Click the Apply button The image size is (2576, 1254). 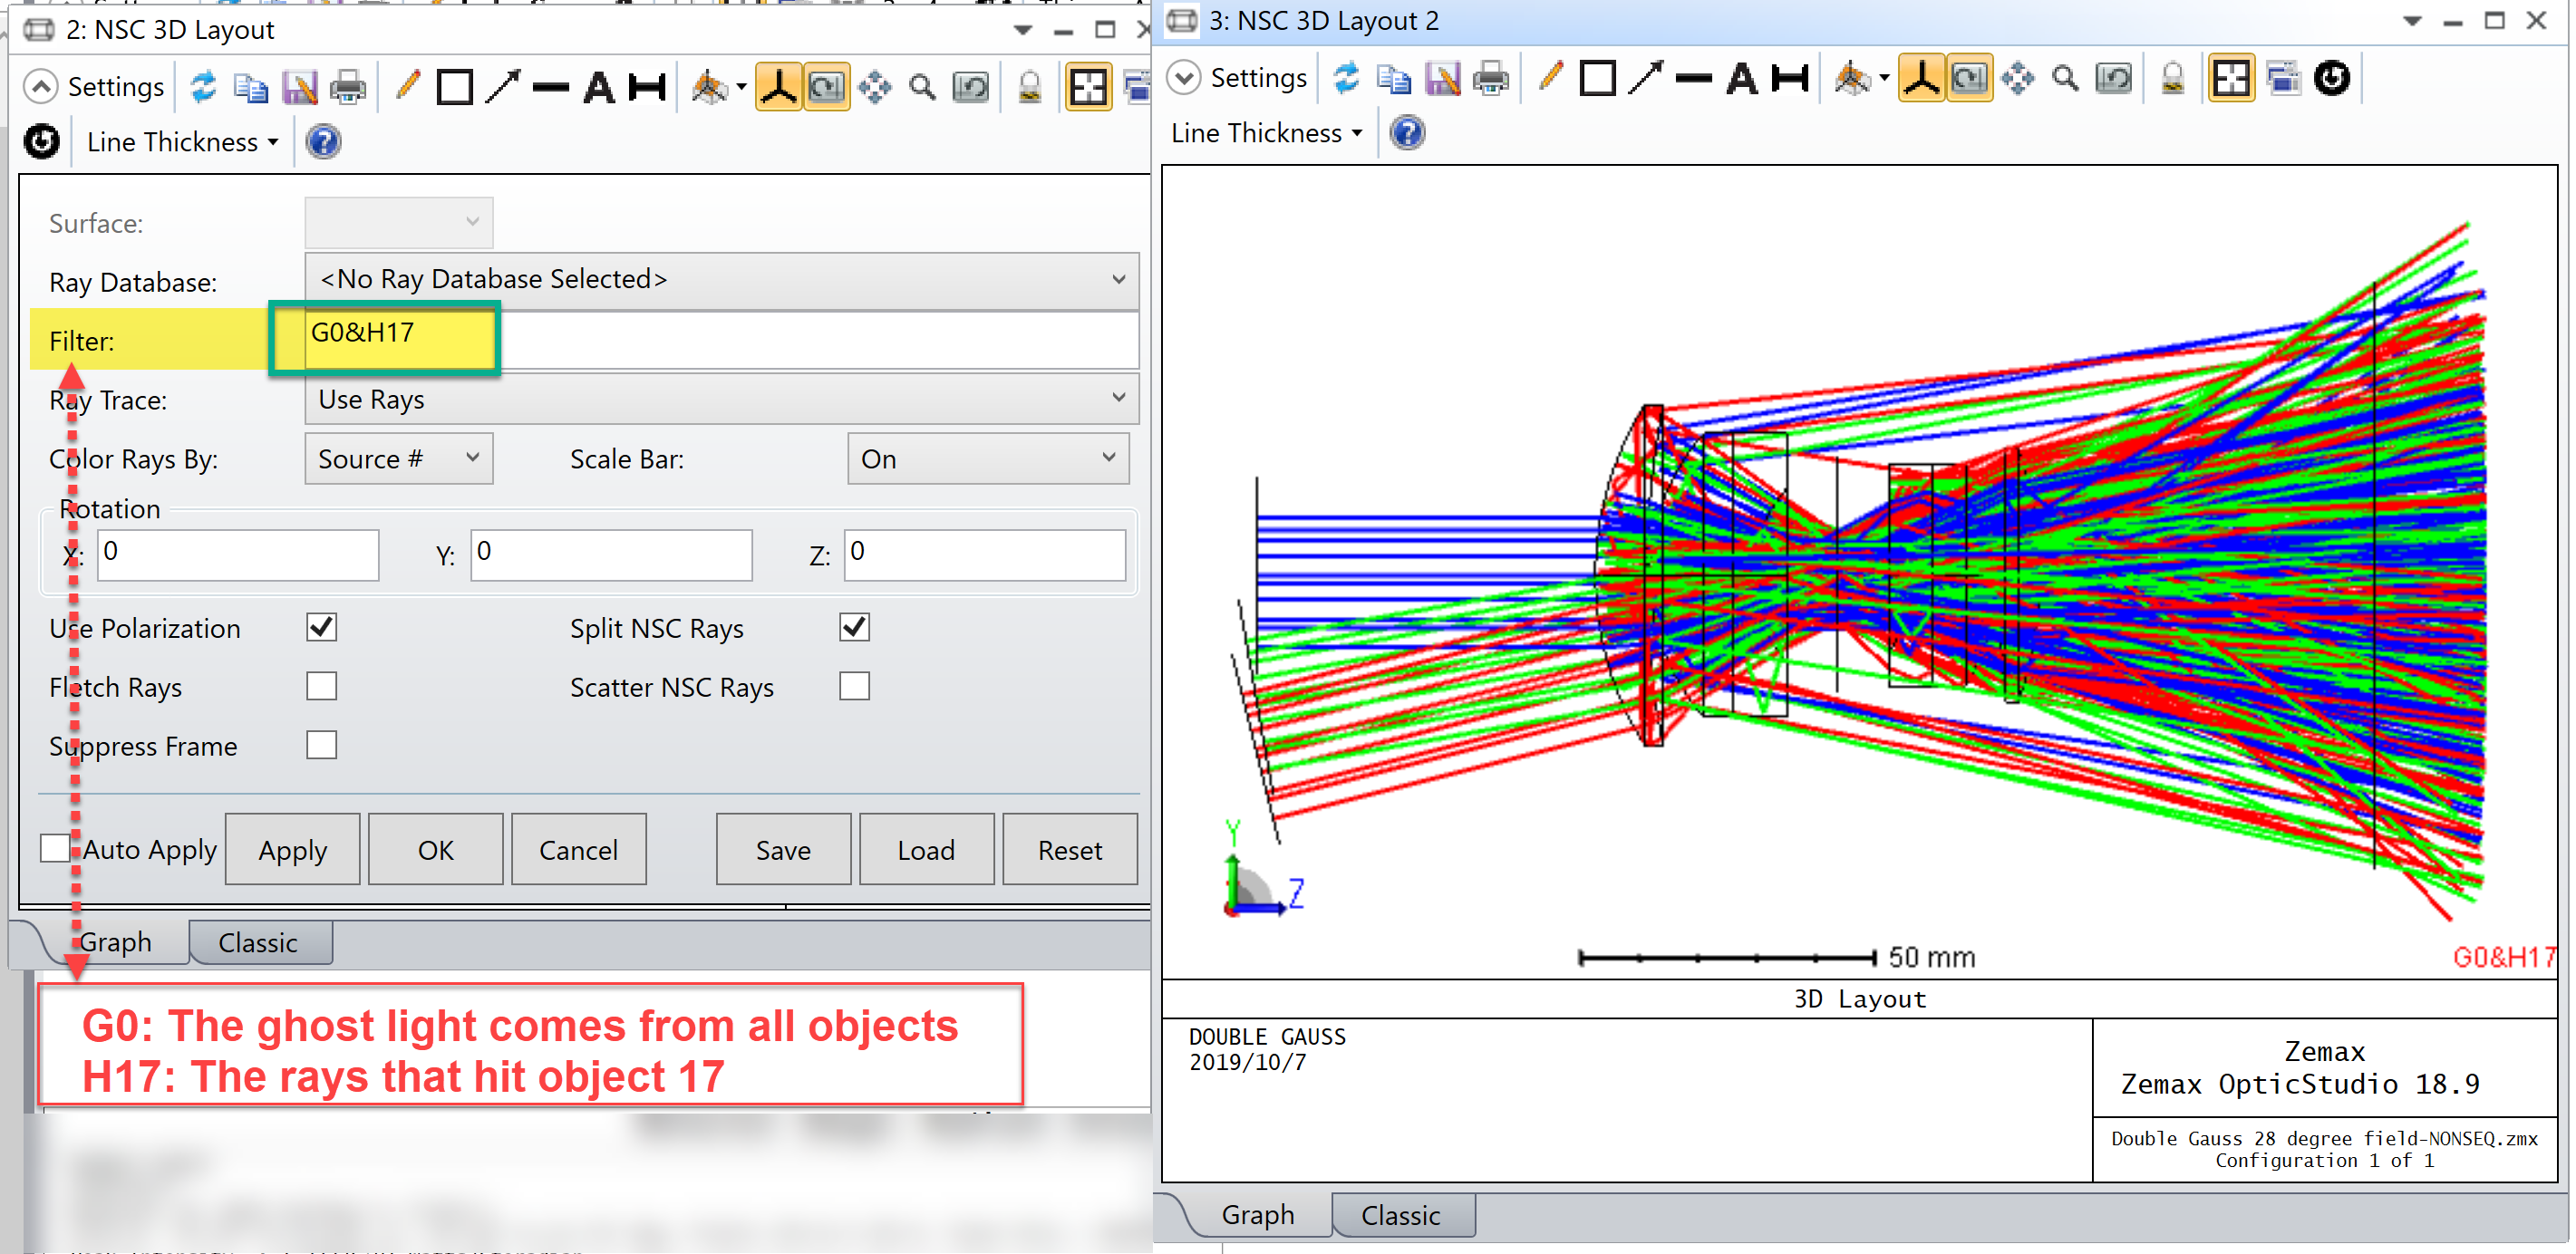[292, 850]
